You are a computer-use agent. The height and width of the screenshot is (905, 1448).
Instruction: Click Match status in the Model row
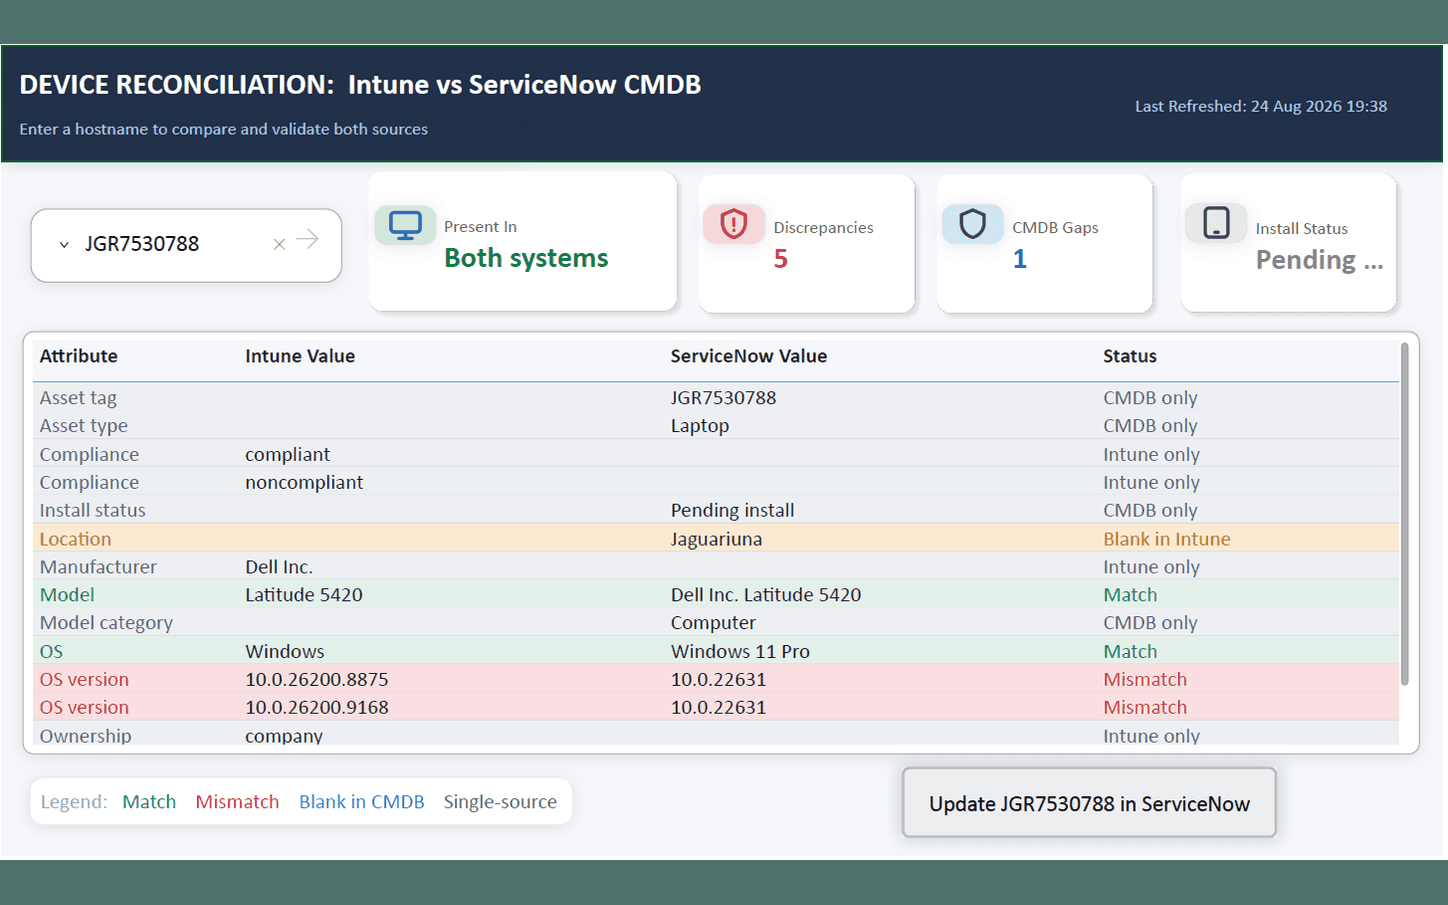pyautogui.click(x=1130, y=595)
